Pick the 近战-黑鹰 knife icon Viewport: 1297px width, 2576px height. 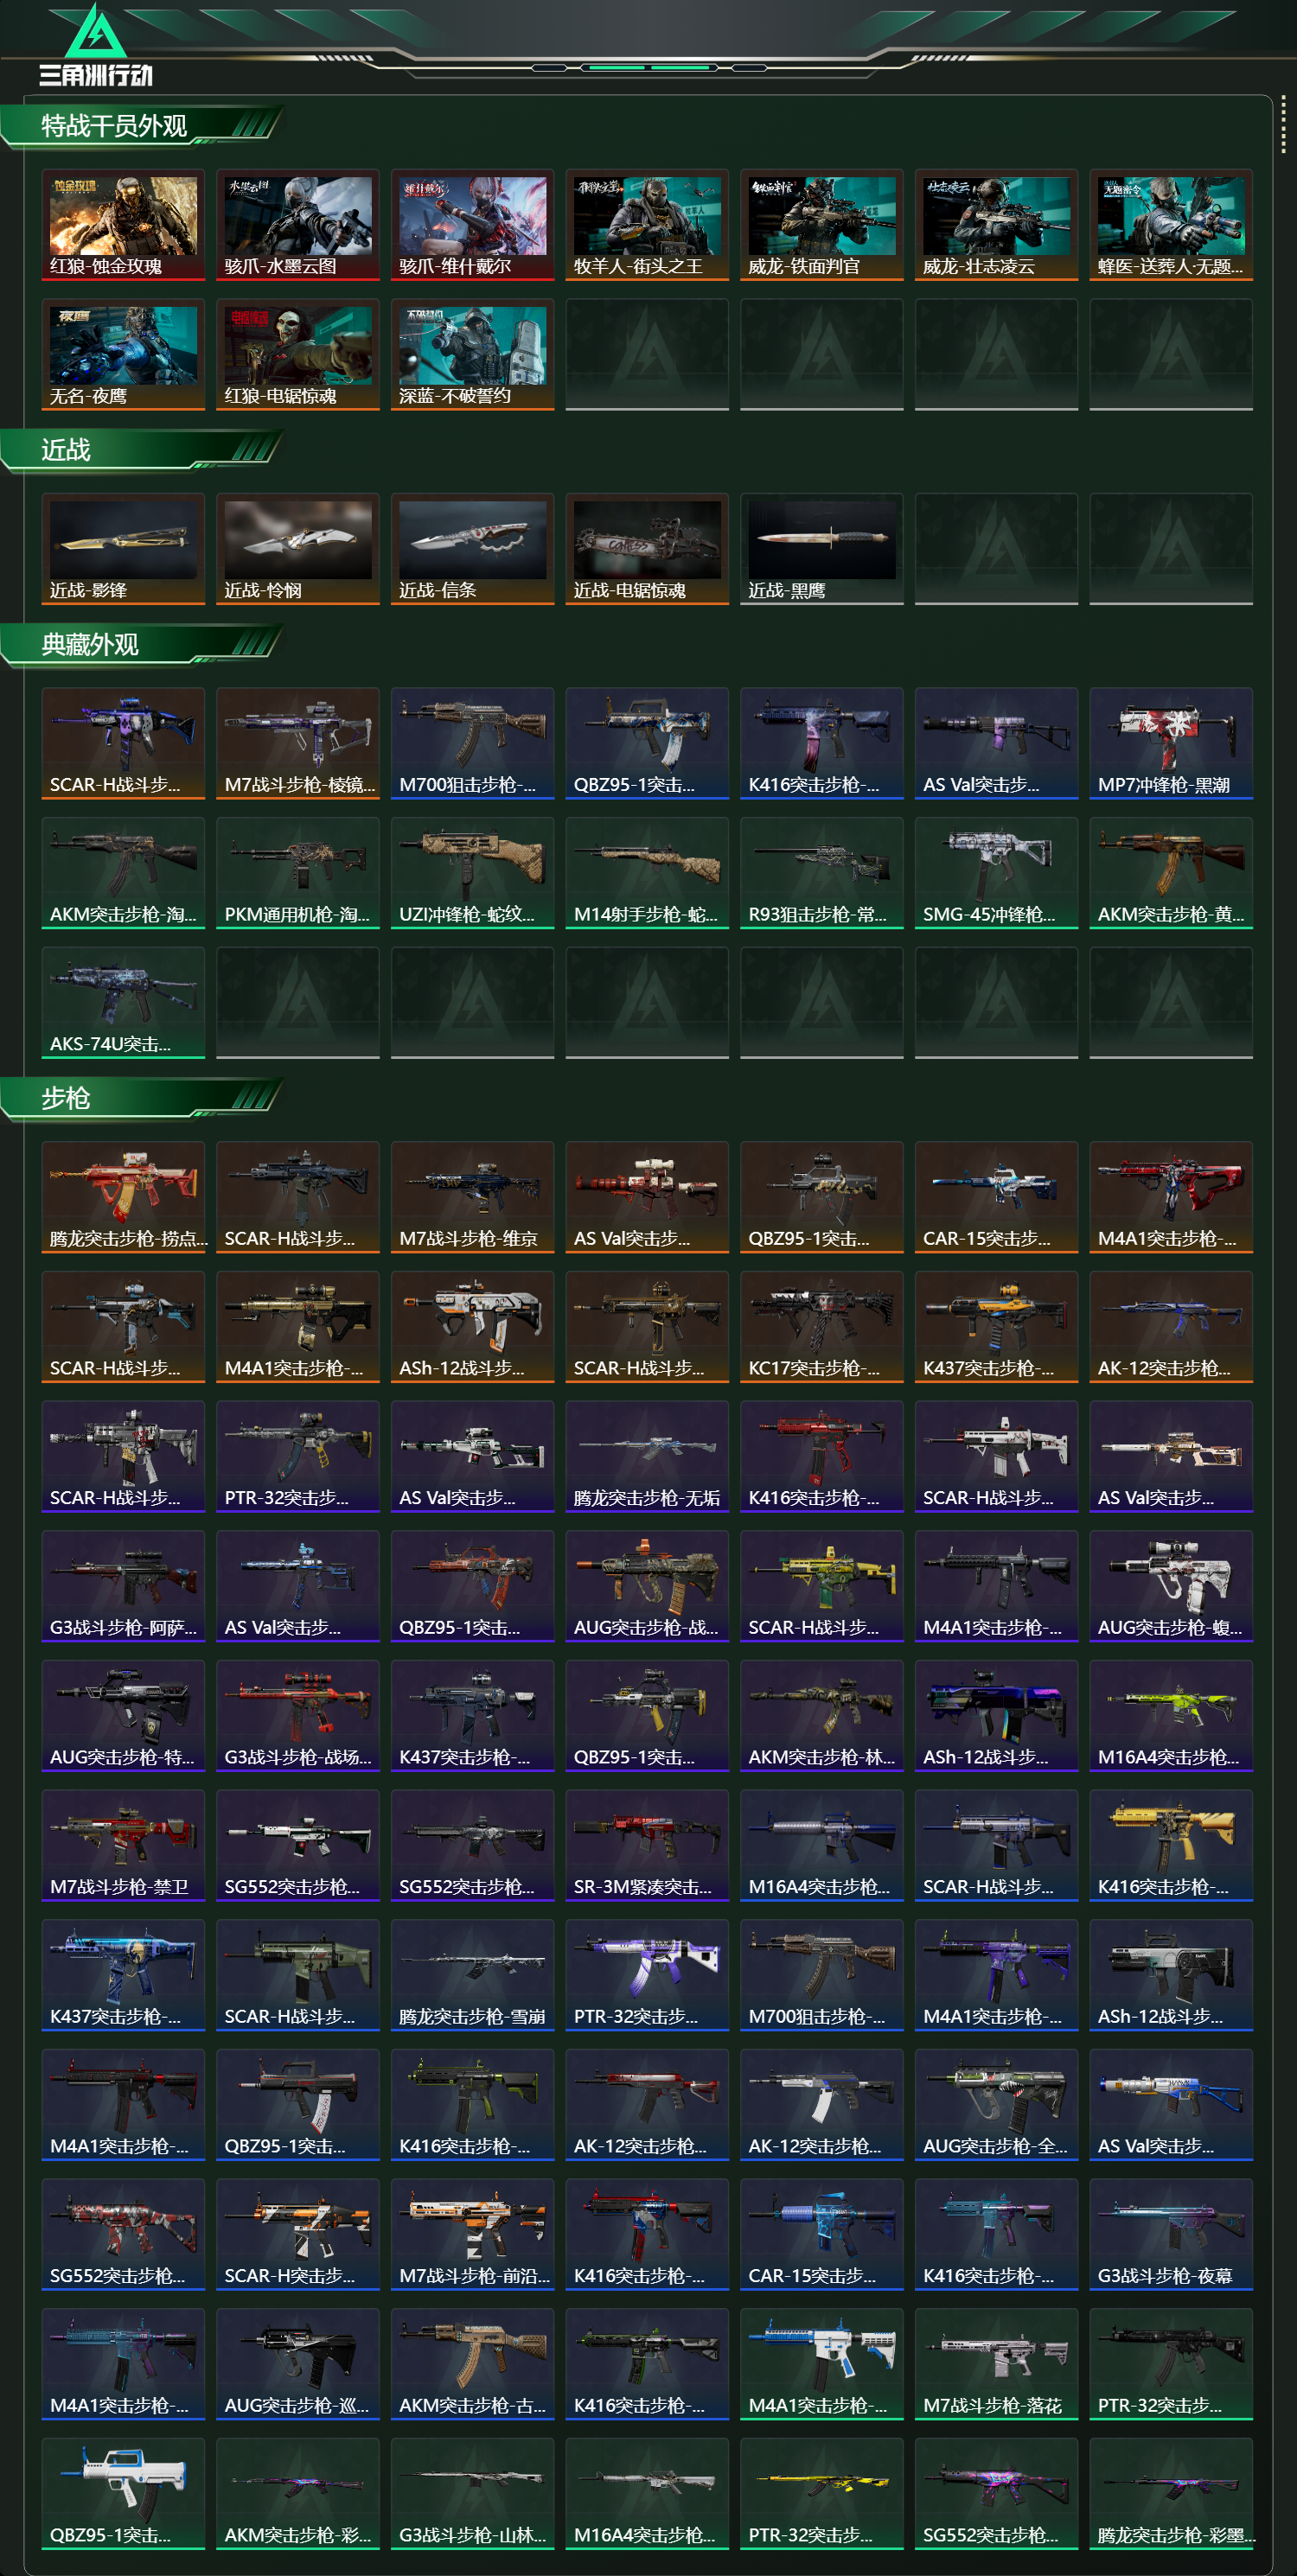(x=822, y=549)
